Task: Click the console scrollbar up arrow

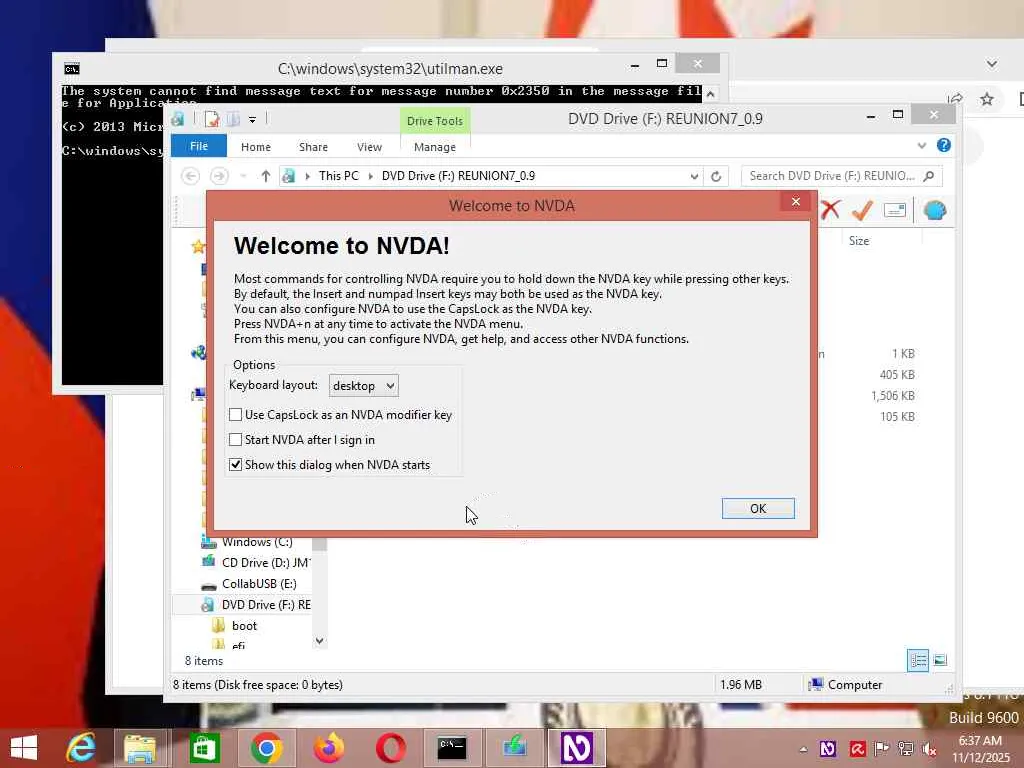Action: (x=711, y=93)
